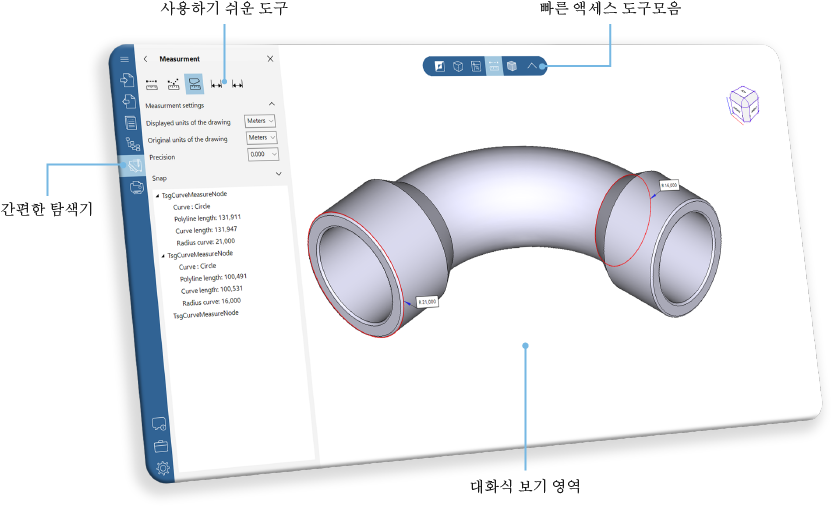This screenshot has height=506, width=831.
Task: Select 'Curve : Circle' under second node
Action: tap(197, 266)
